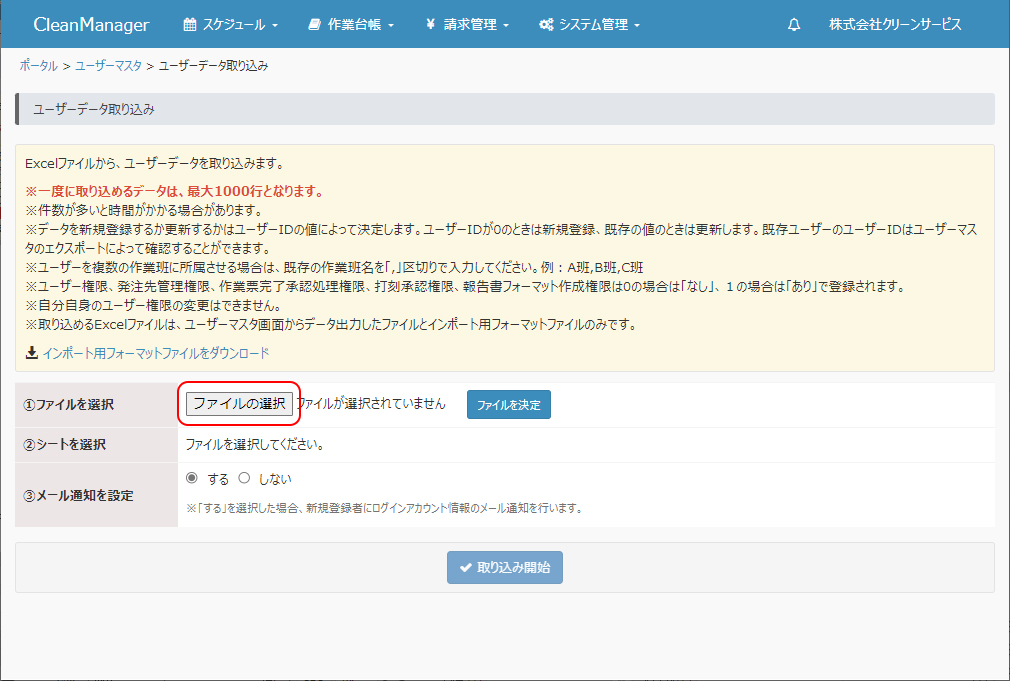The height and width of the screenshot is (681, 1010).
Task: Click the インポート用フォーマットファイルをダウンロード link text
Action: tap(156, 353)
